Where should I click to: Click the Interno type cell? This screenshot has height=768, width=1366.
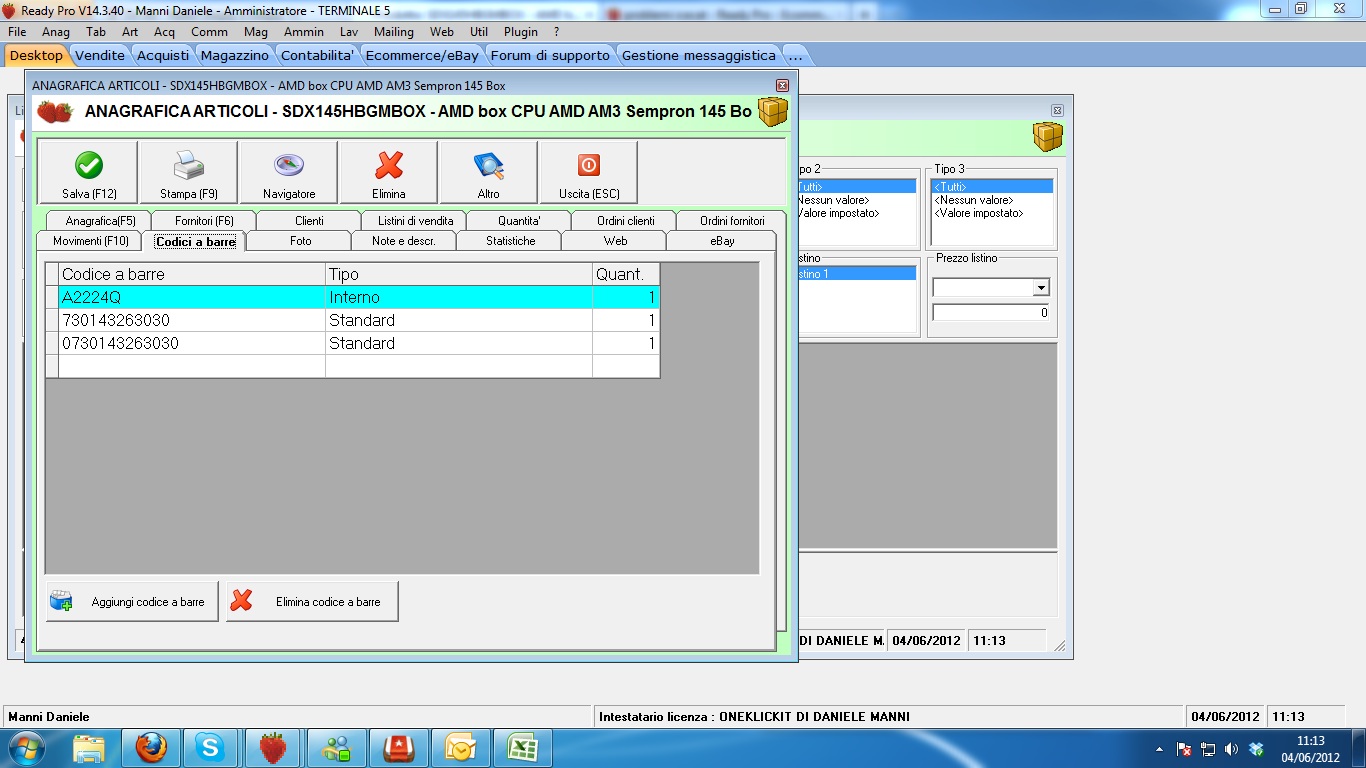459,297
